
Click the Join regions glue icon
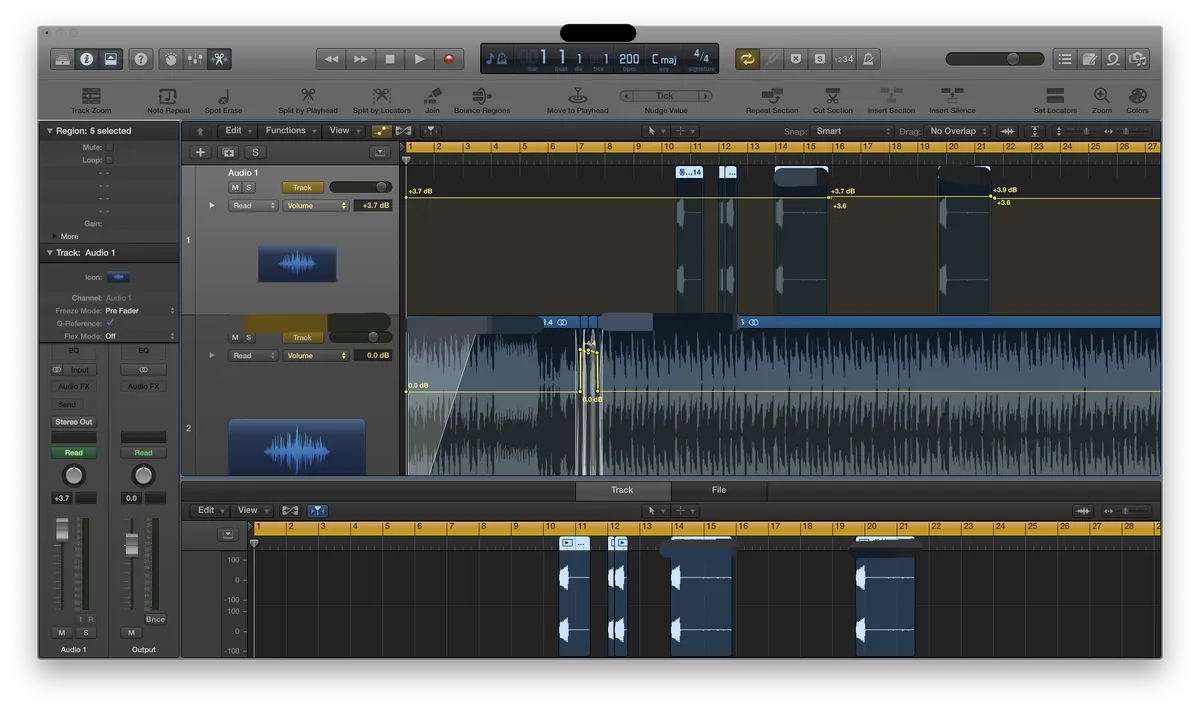432,95
